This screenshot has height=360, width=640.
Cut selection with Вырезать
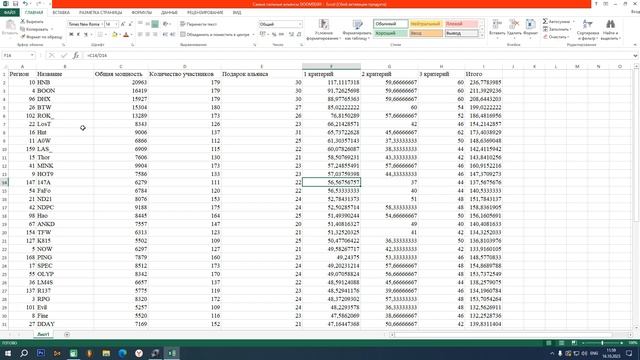click(32, 21)
